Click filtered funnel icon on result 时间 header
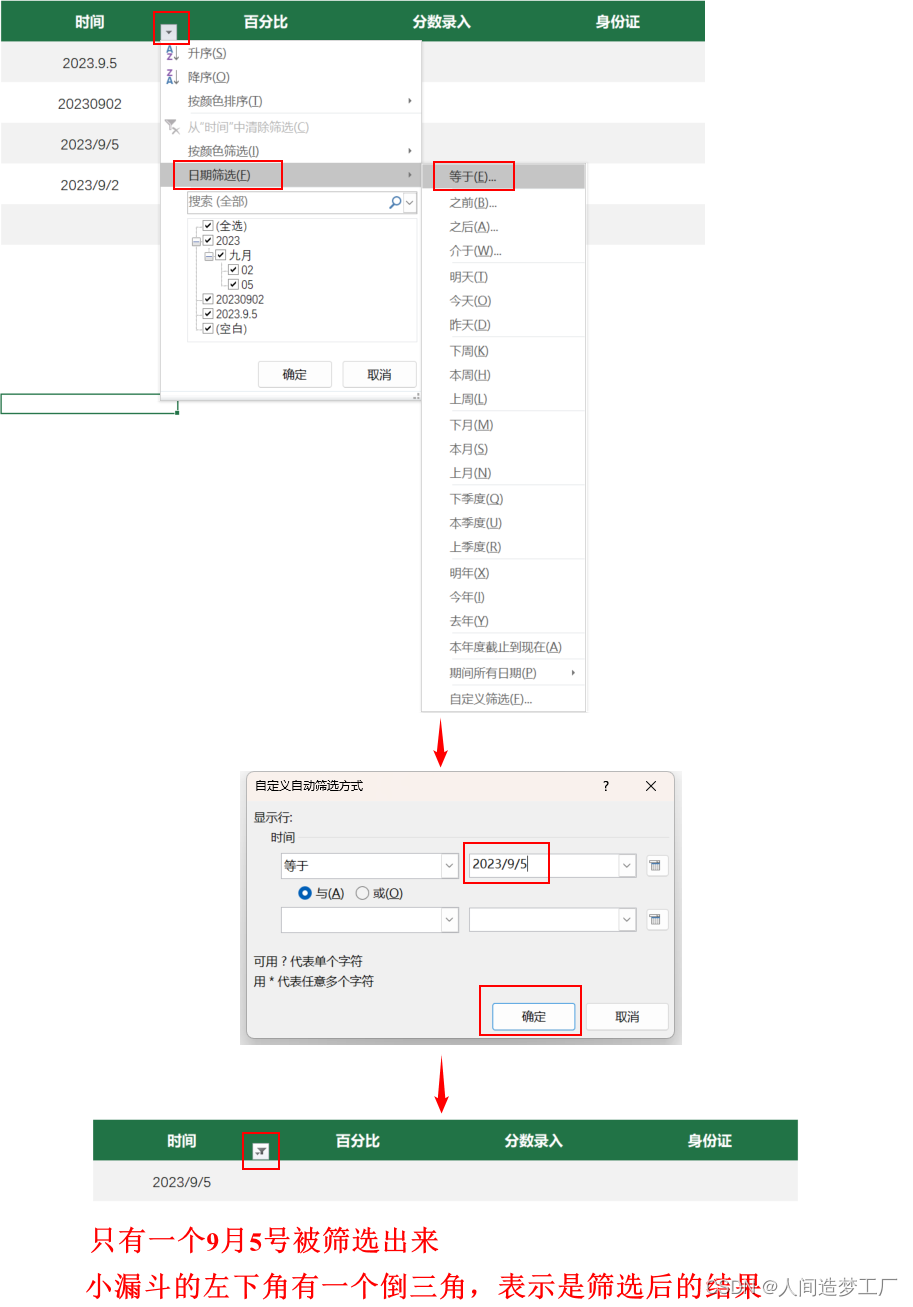 point(261,1152)
